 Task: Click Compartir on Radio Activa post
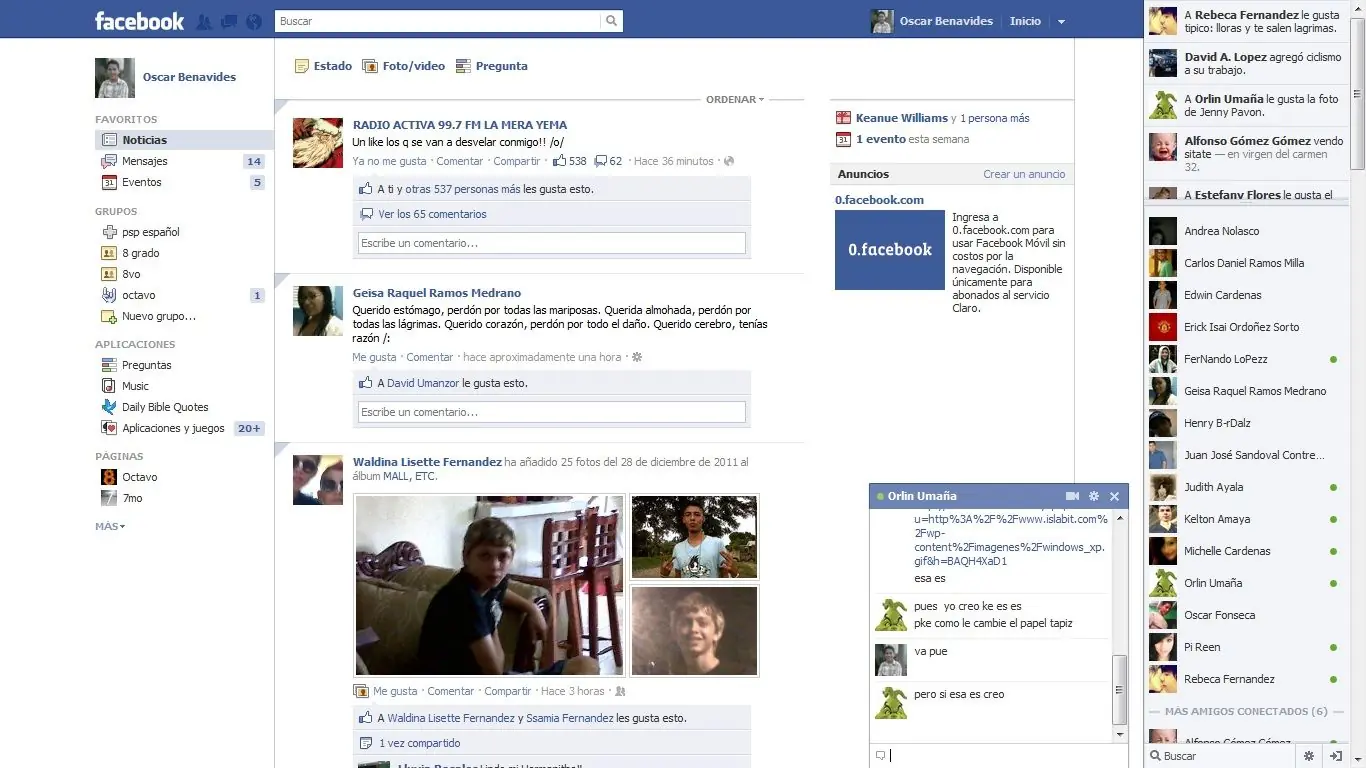[x=517, y=161]
